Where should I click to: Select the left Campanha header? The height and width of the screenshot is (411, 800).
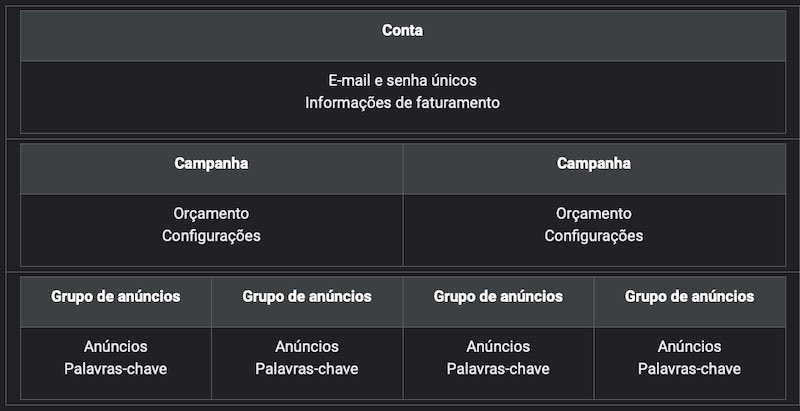pyautogui.click(x=211, y=169)
